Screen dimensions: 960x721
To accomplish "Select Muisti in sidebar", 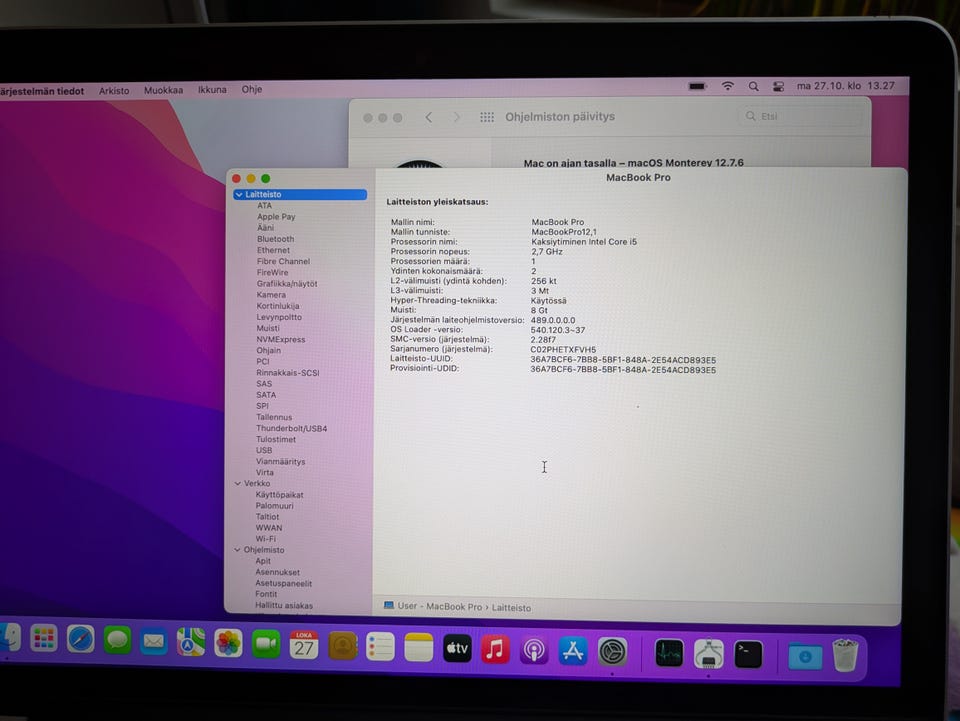I will [268, 329].
